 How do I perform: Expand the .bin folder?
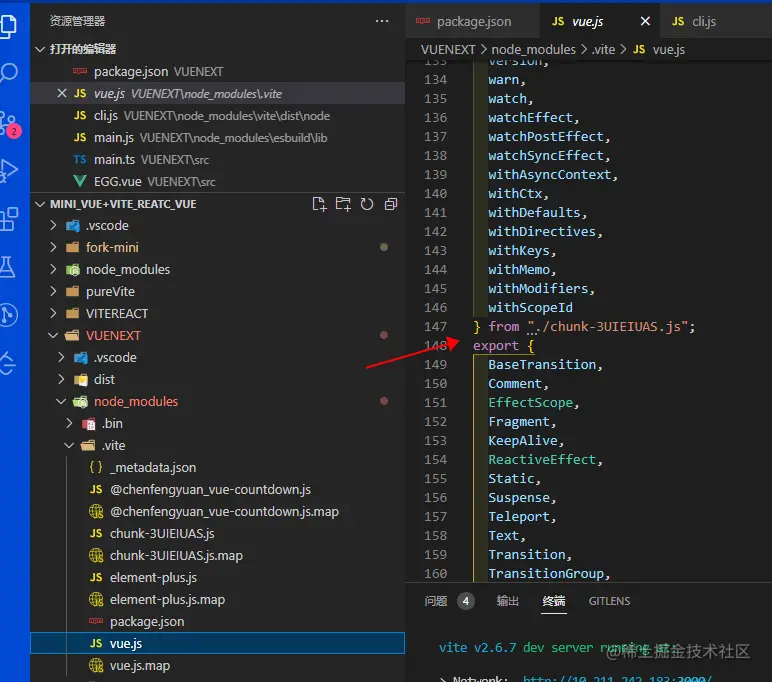pyautogui.click(x=217, y=423)
